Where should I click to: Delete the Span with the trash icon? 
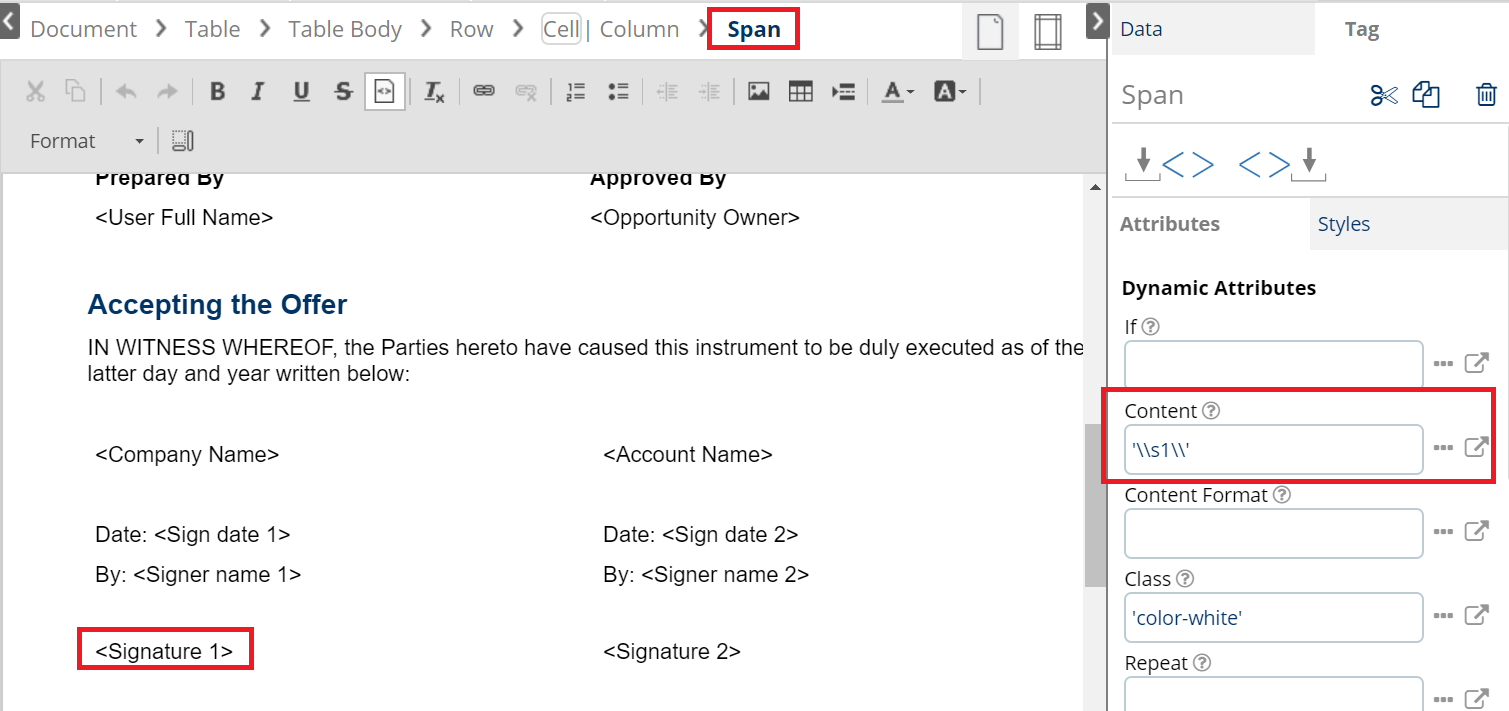(1486, 94)
